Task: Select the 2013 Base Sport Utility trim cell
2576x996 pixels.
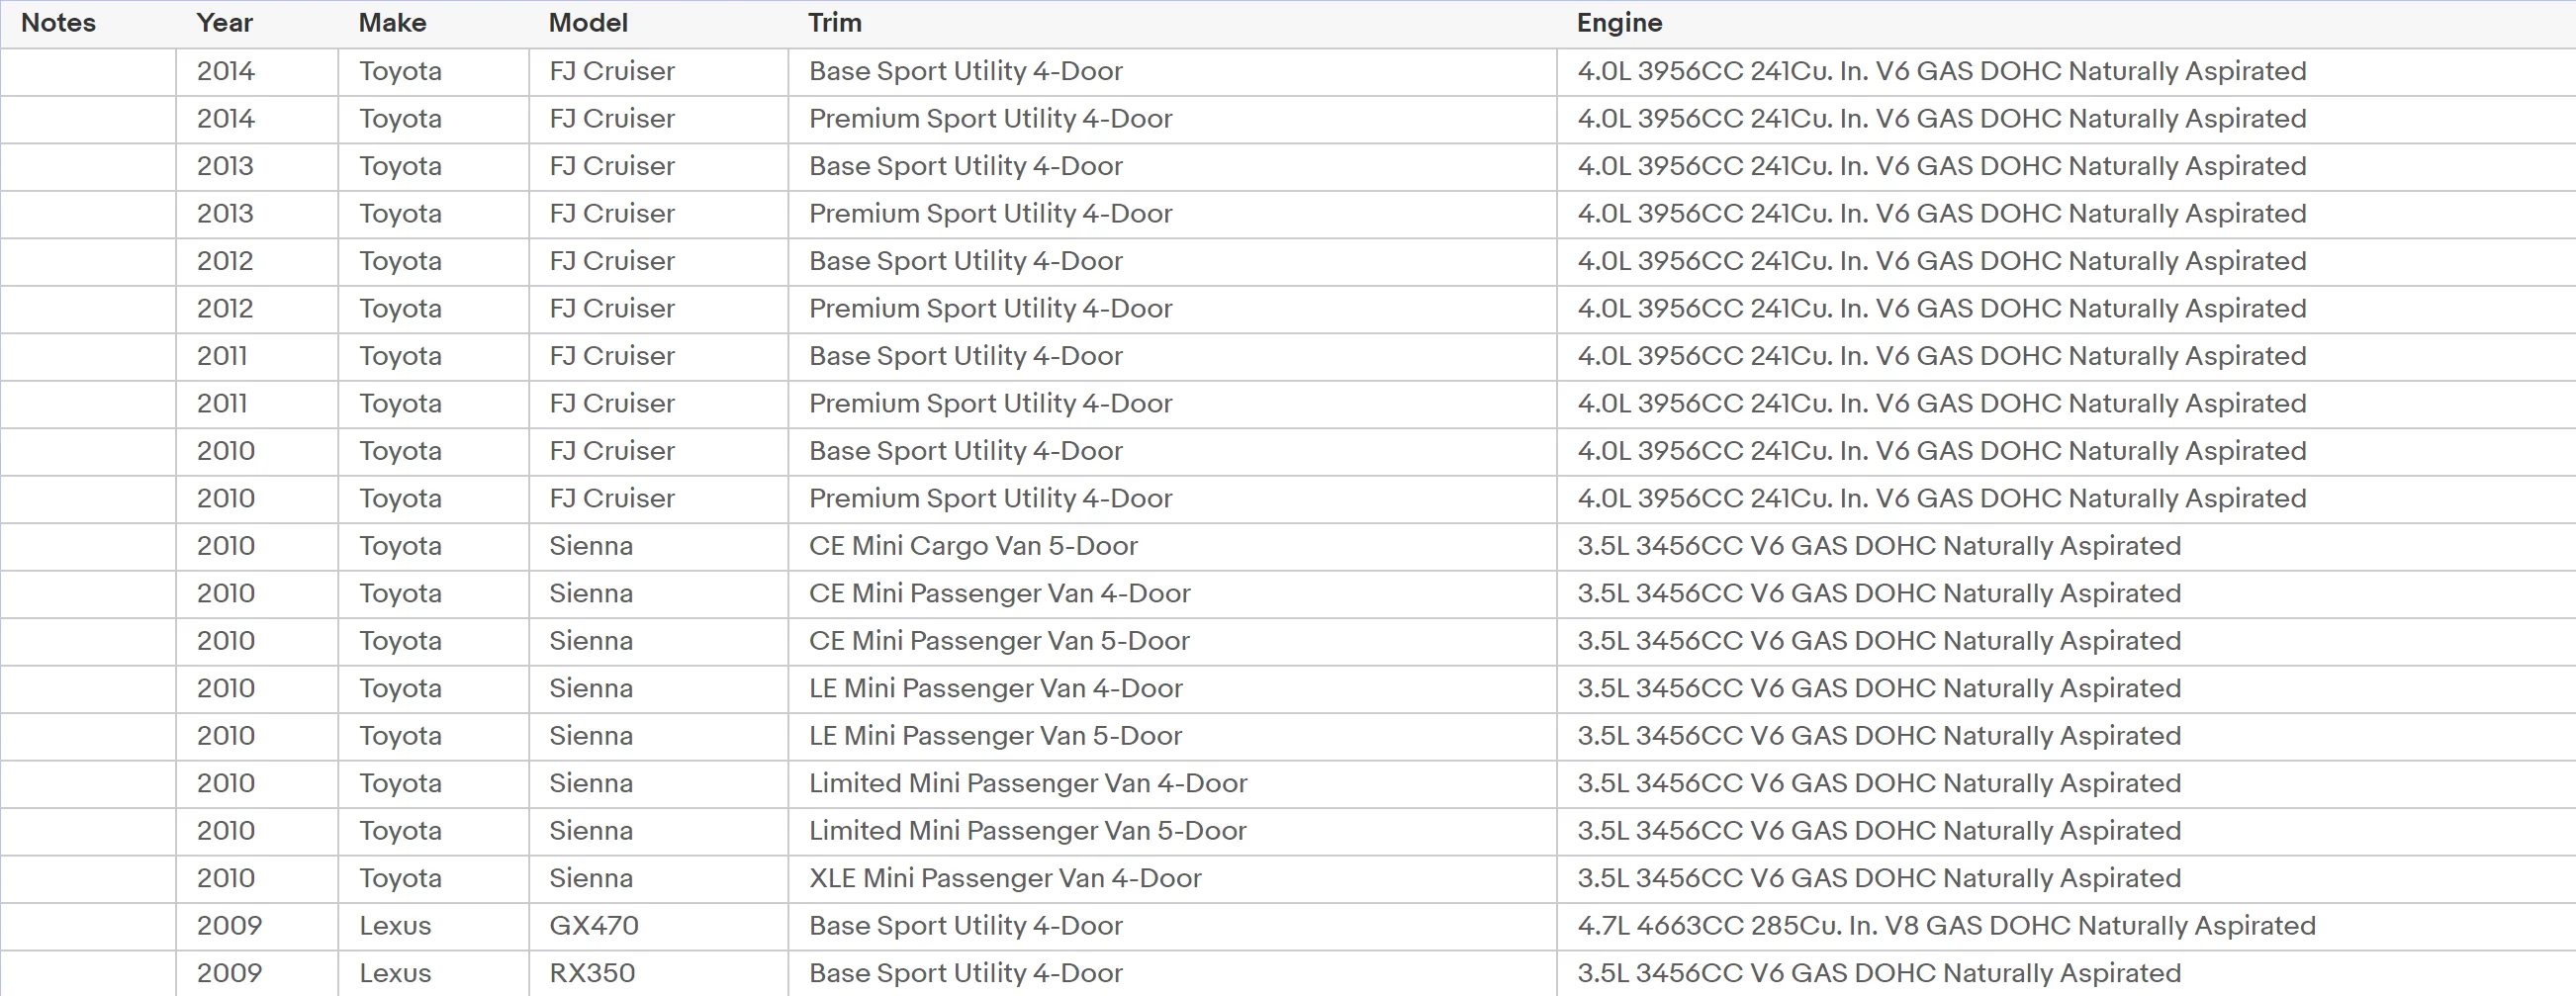Action: tap(1172, 167)
